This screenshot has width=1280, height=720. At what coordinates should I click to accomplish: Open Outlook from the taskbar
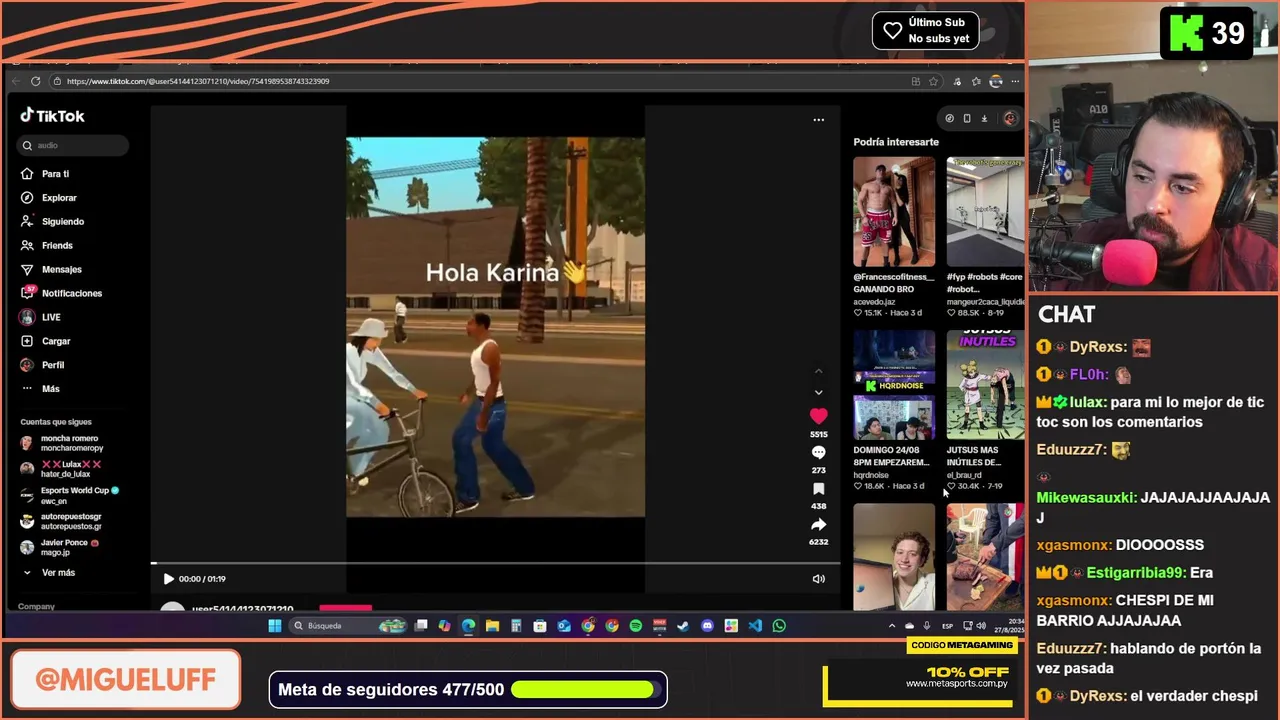tap(563, 626)
